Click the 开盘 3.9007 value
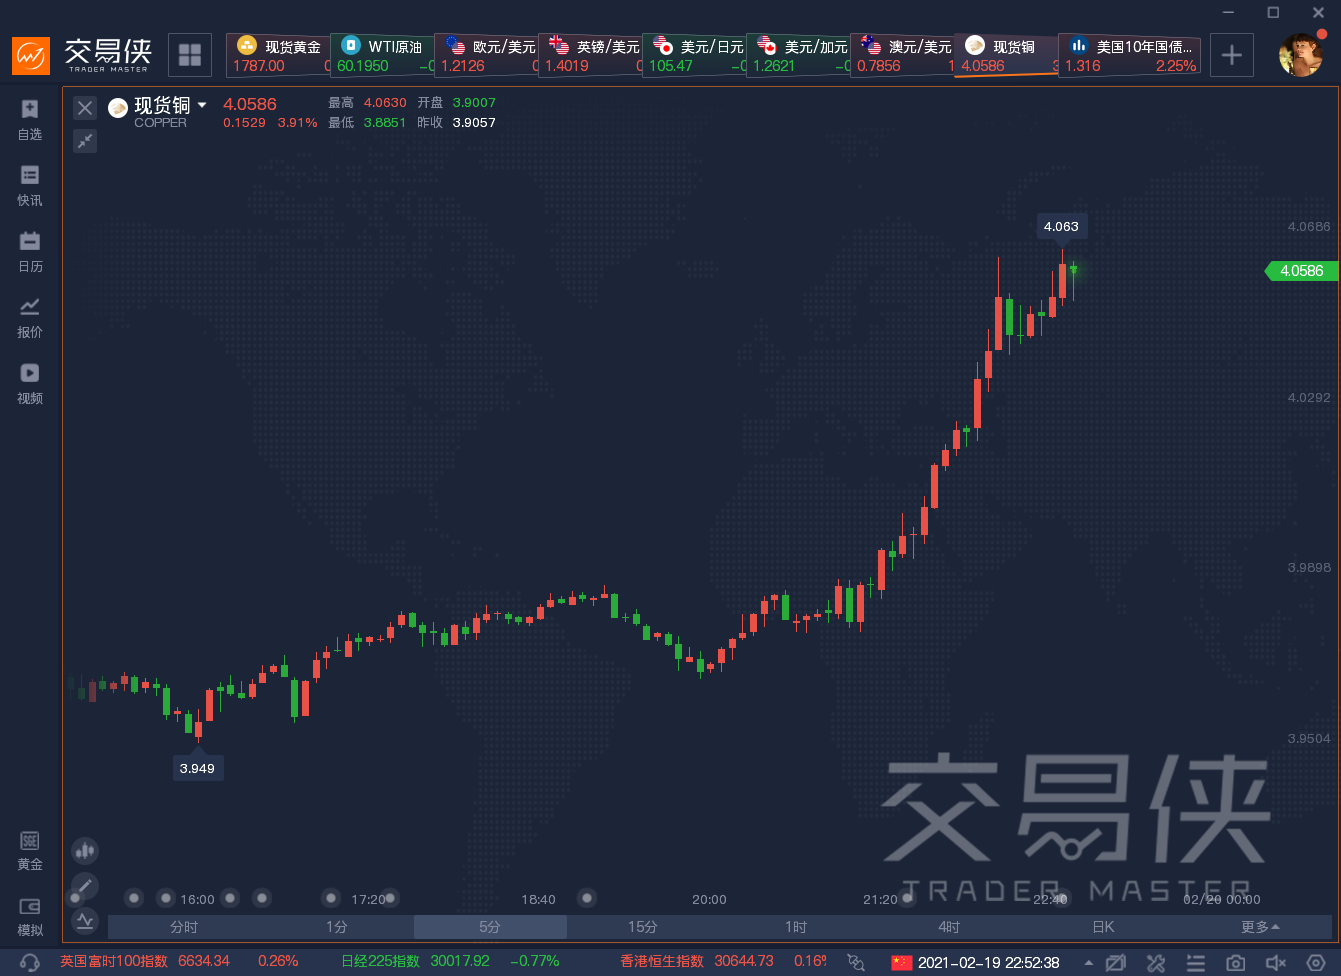Screen dimensions: 1341x976 (474, 103)
